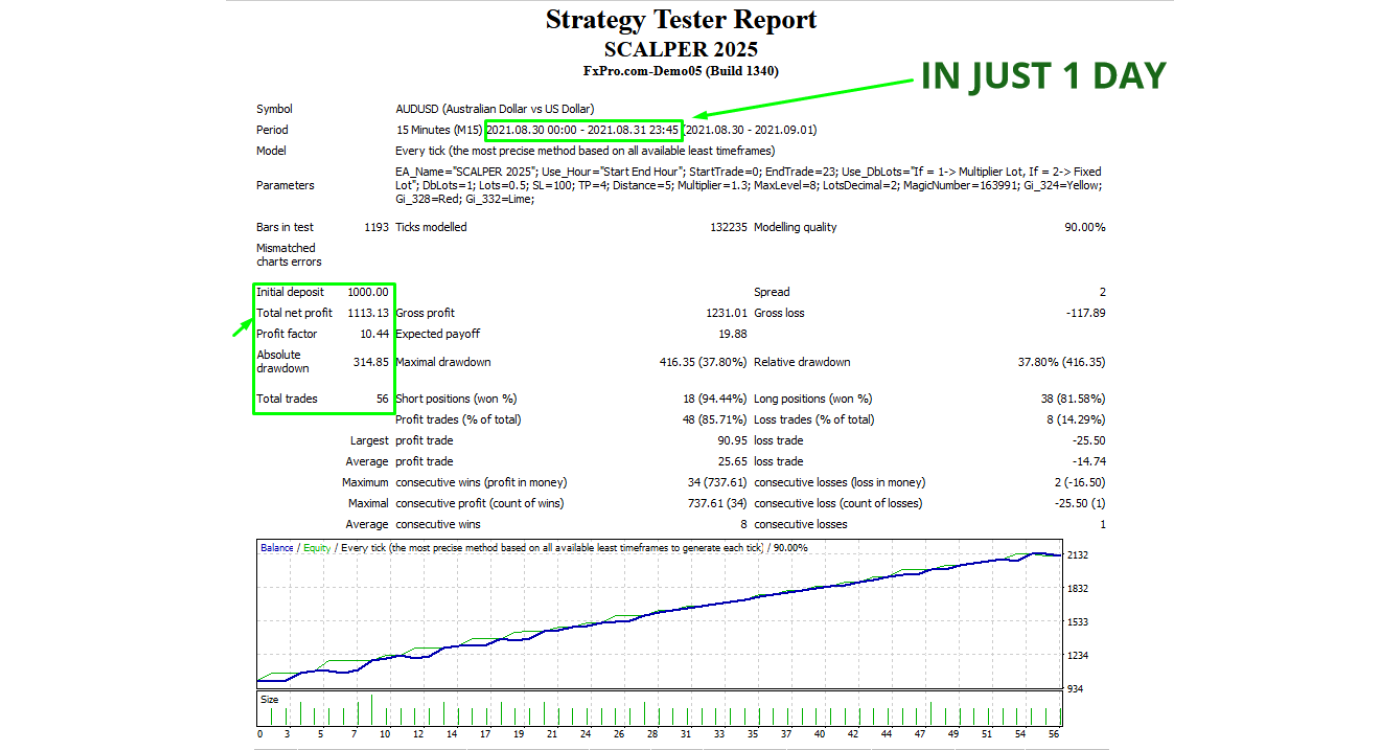
Task: Select the Ticks modelled value 132235
Action: coord(728,227)
